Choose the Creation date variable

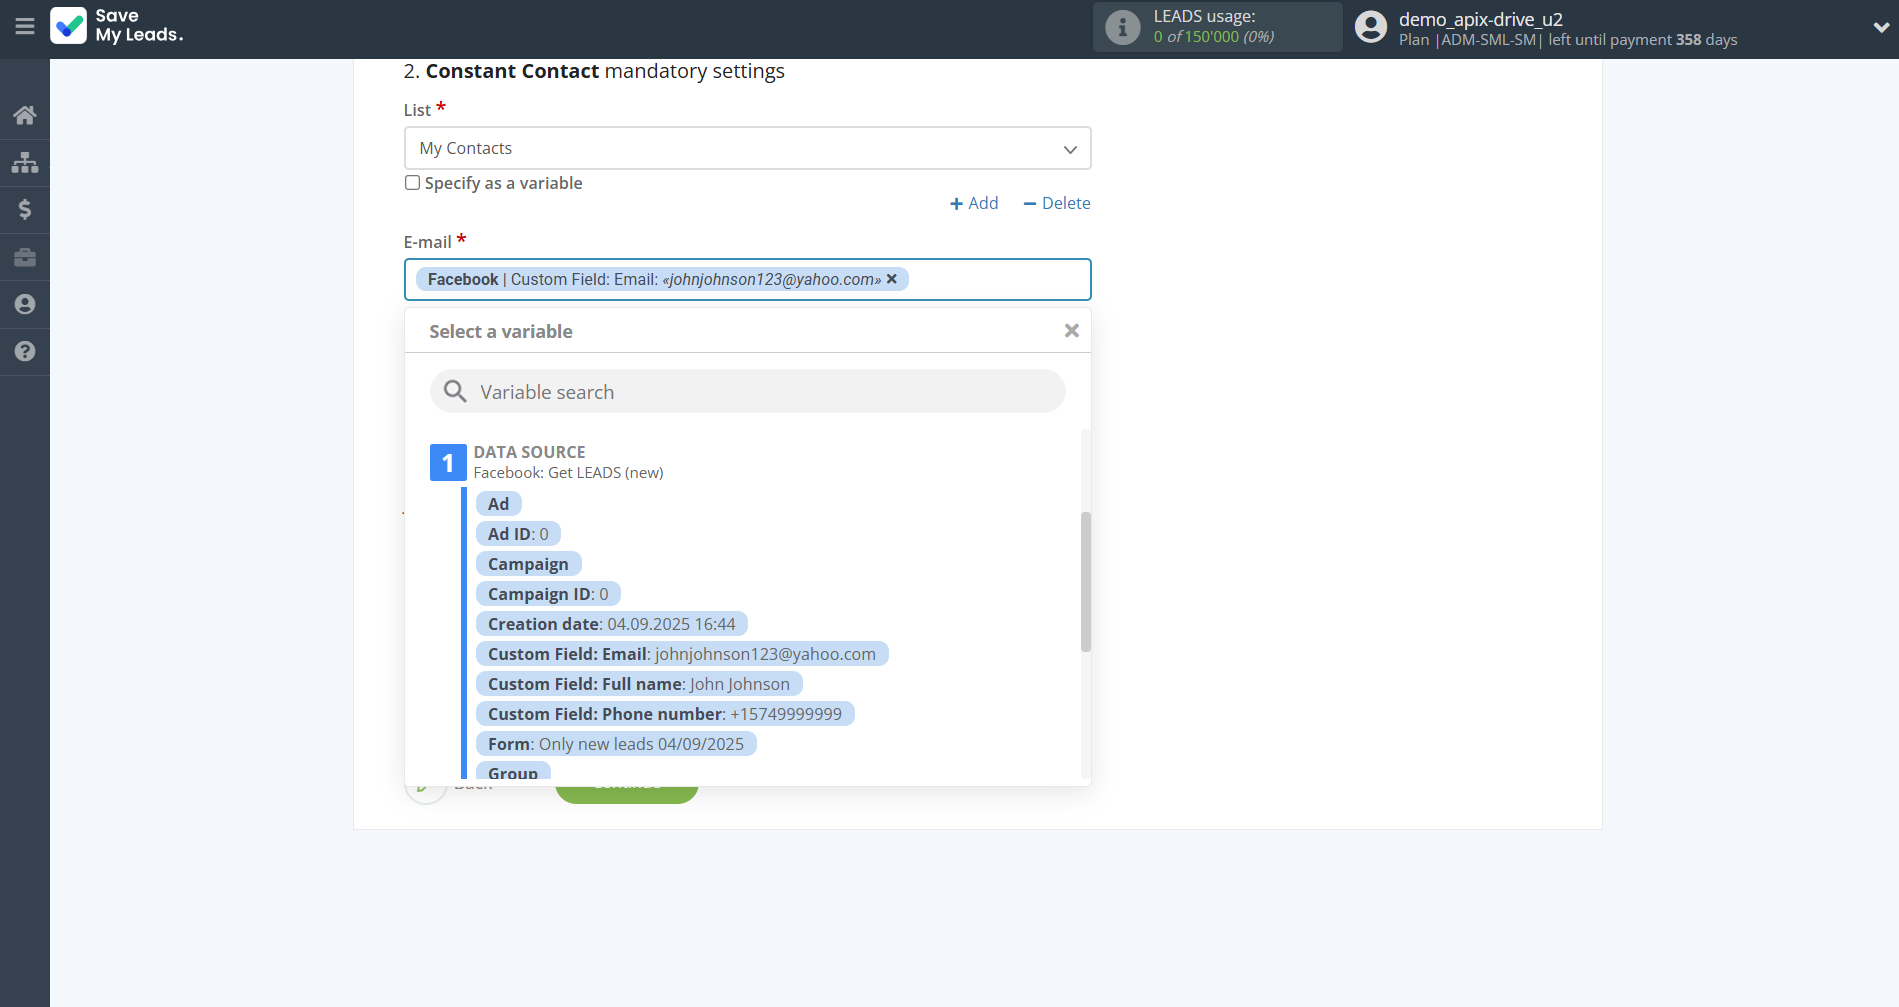[x=611, y=624]
